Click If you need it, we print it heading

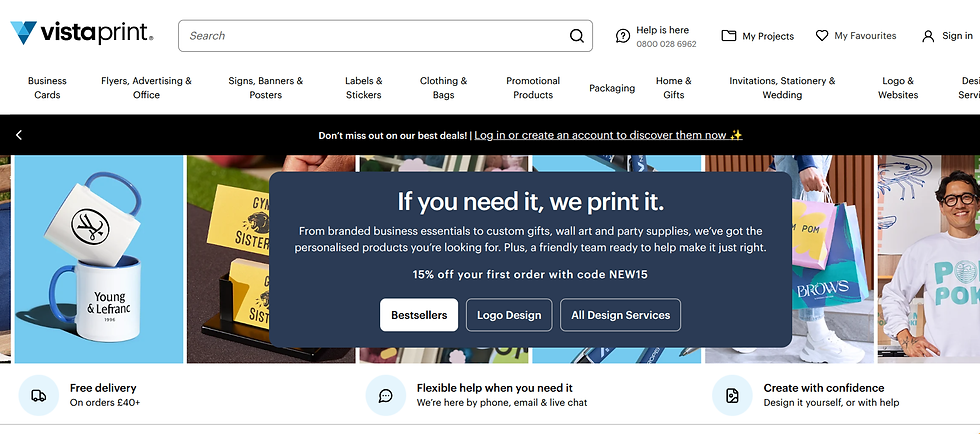[531, 202]
